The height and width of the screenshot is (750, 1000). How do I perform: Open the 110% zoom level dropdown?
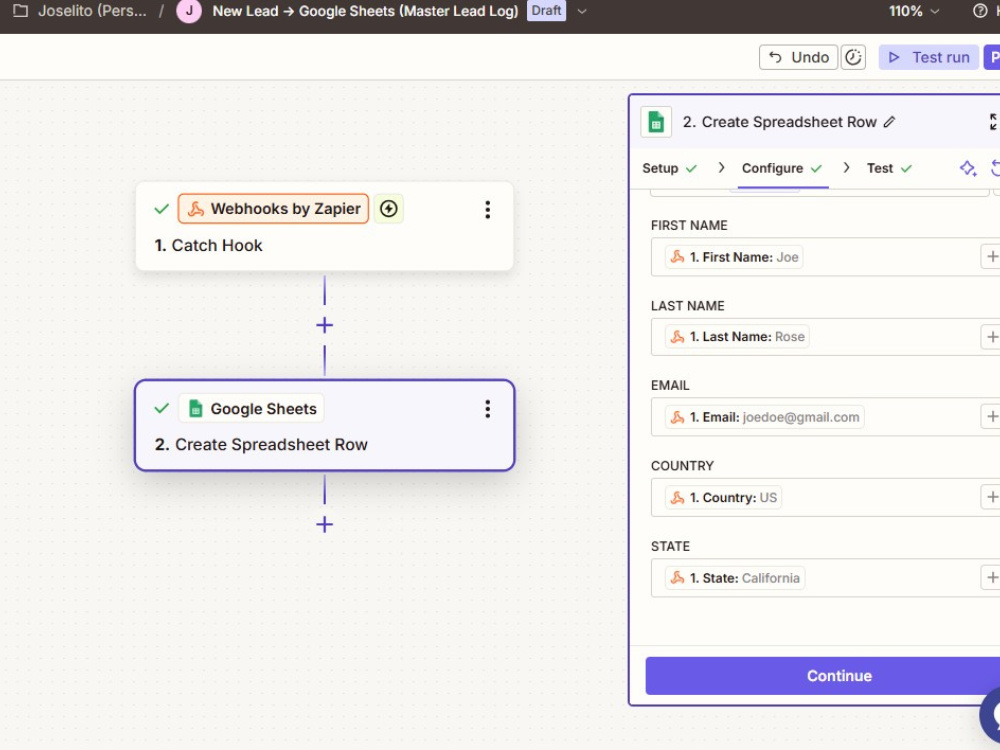(914, 11)
